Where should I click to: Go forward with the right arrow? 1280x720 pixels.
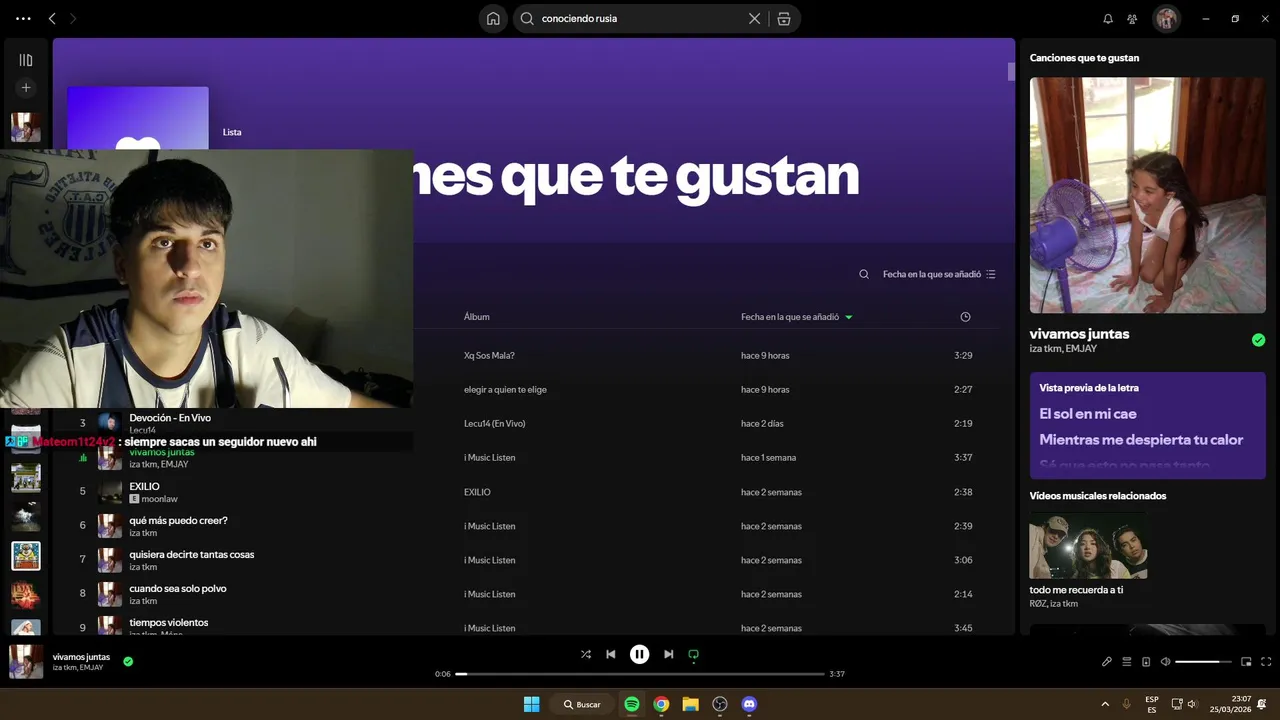point(73,19)
